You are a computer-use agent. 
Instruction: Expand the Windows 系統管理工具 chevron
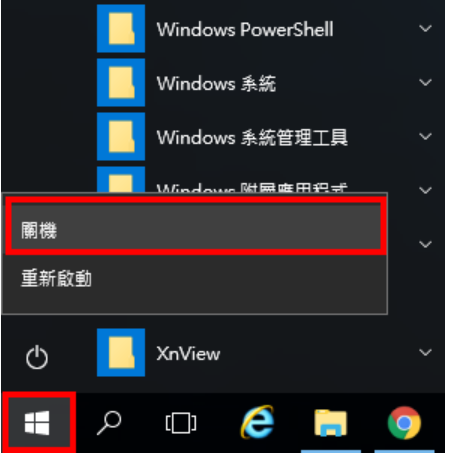pos(425,136)
